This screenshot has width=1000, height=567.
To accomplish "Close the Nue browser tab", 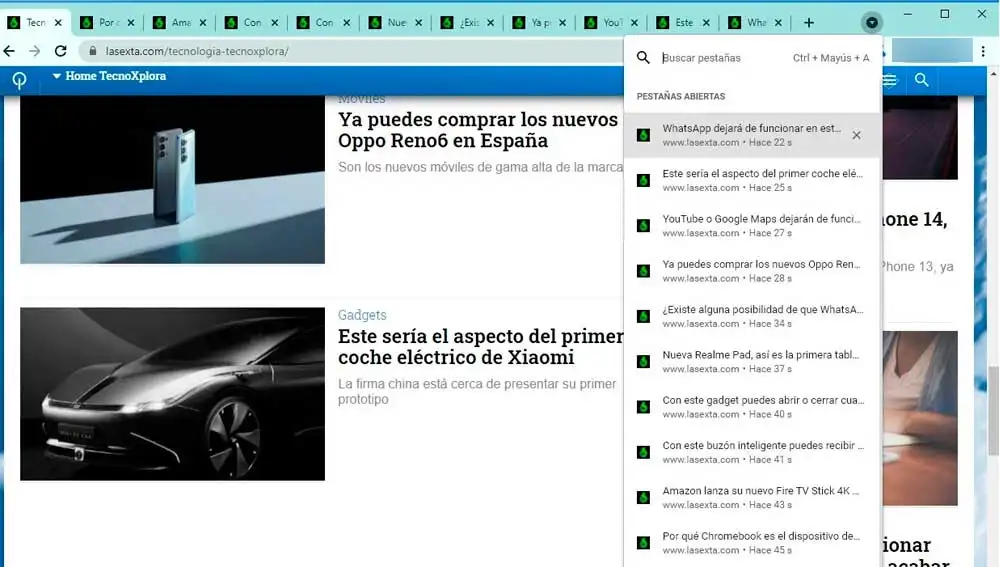I will (418, 23).
